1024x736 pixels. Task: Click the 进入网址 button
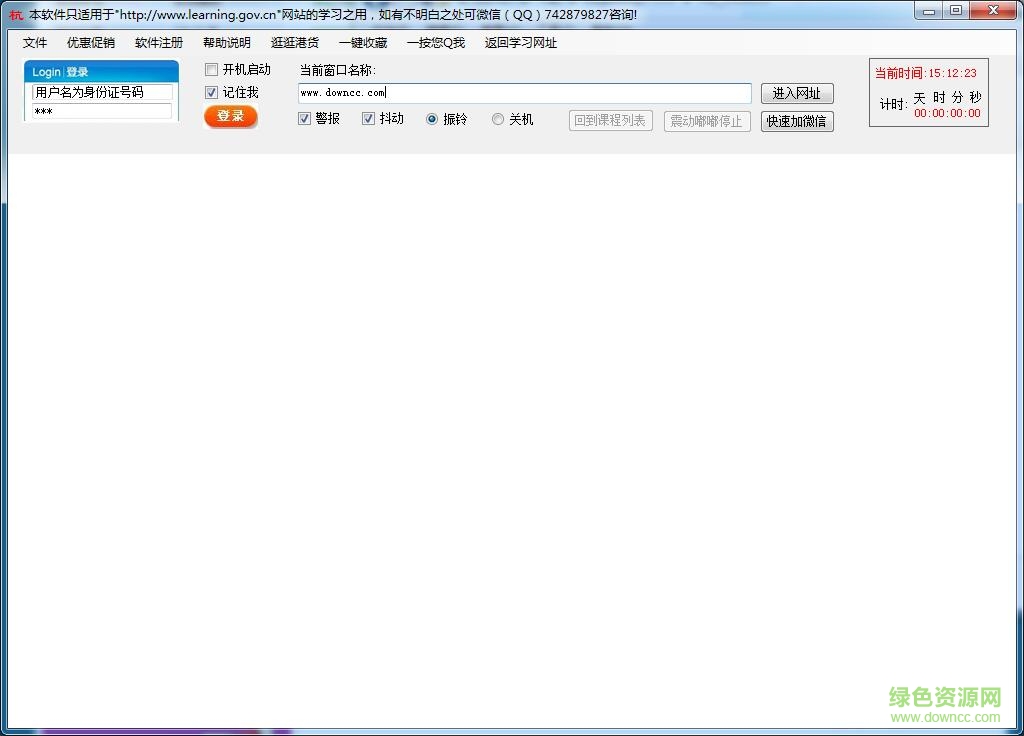(x=797, y=93)
